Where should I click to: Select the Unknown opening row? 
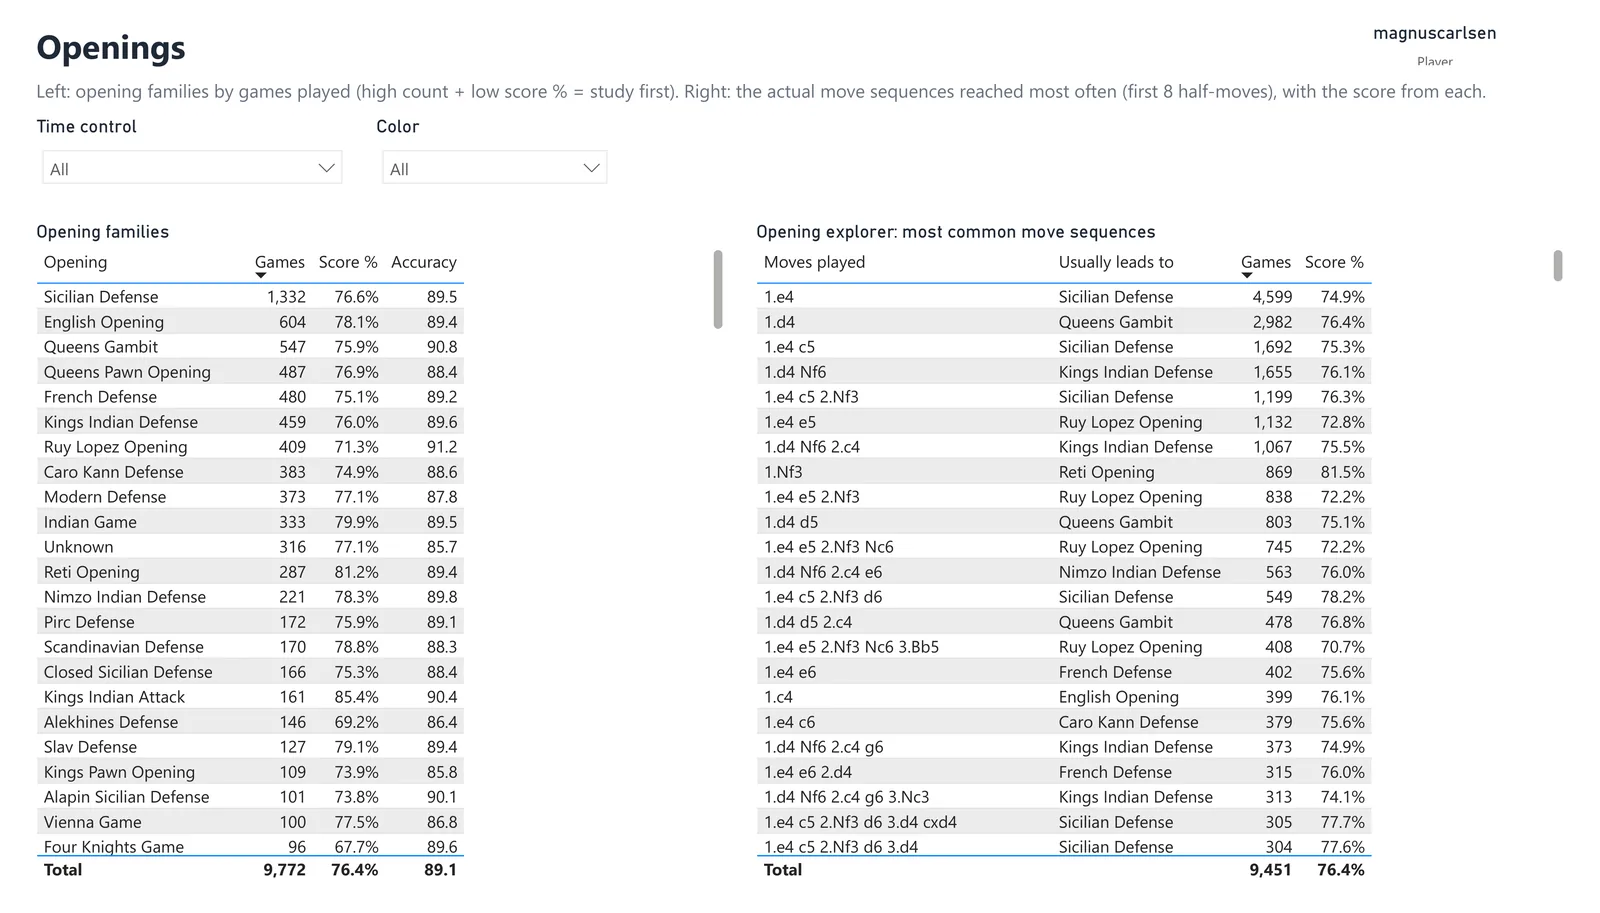coord(250,547)
